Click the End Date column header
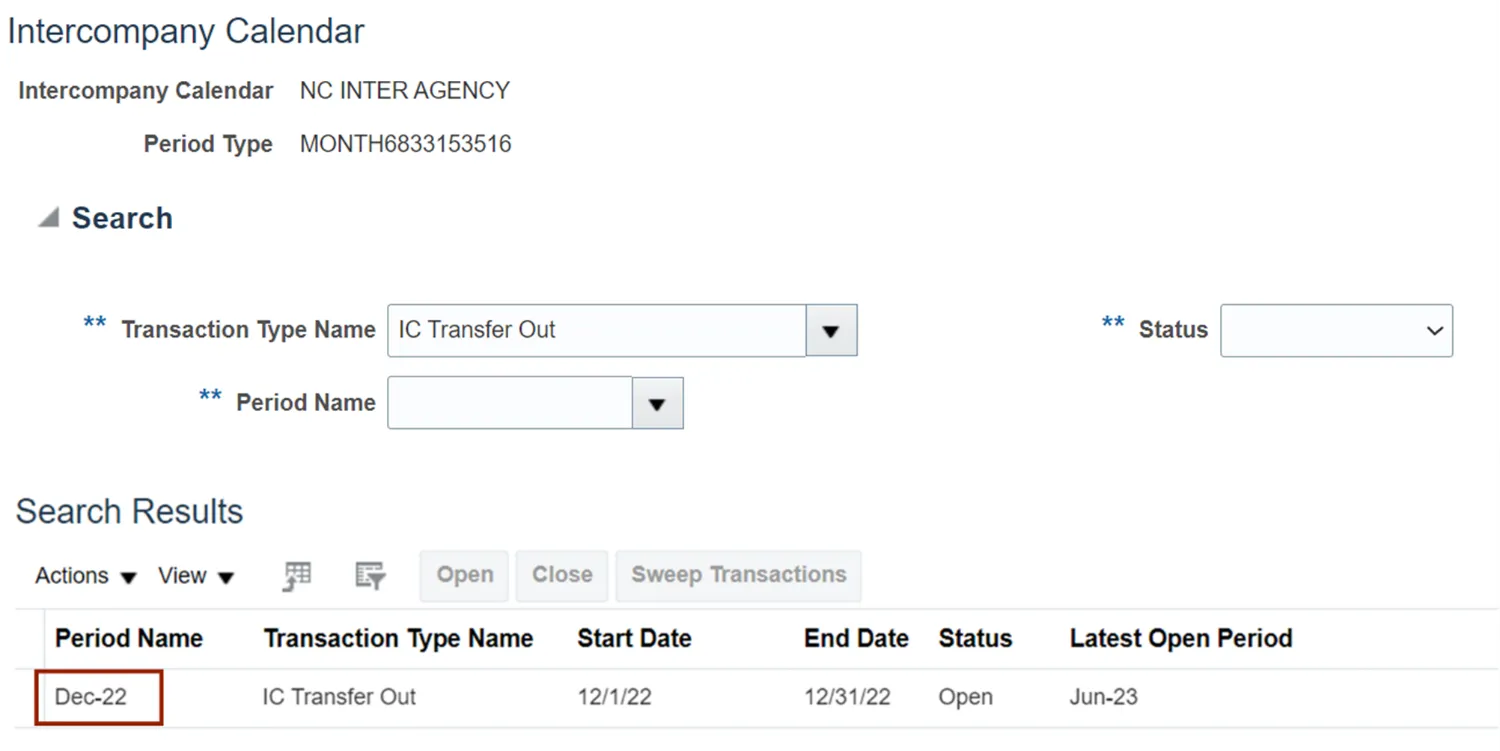The height and width of the screenshot is (751, 1500). pos(856,639)
